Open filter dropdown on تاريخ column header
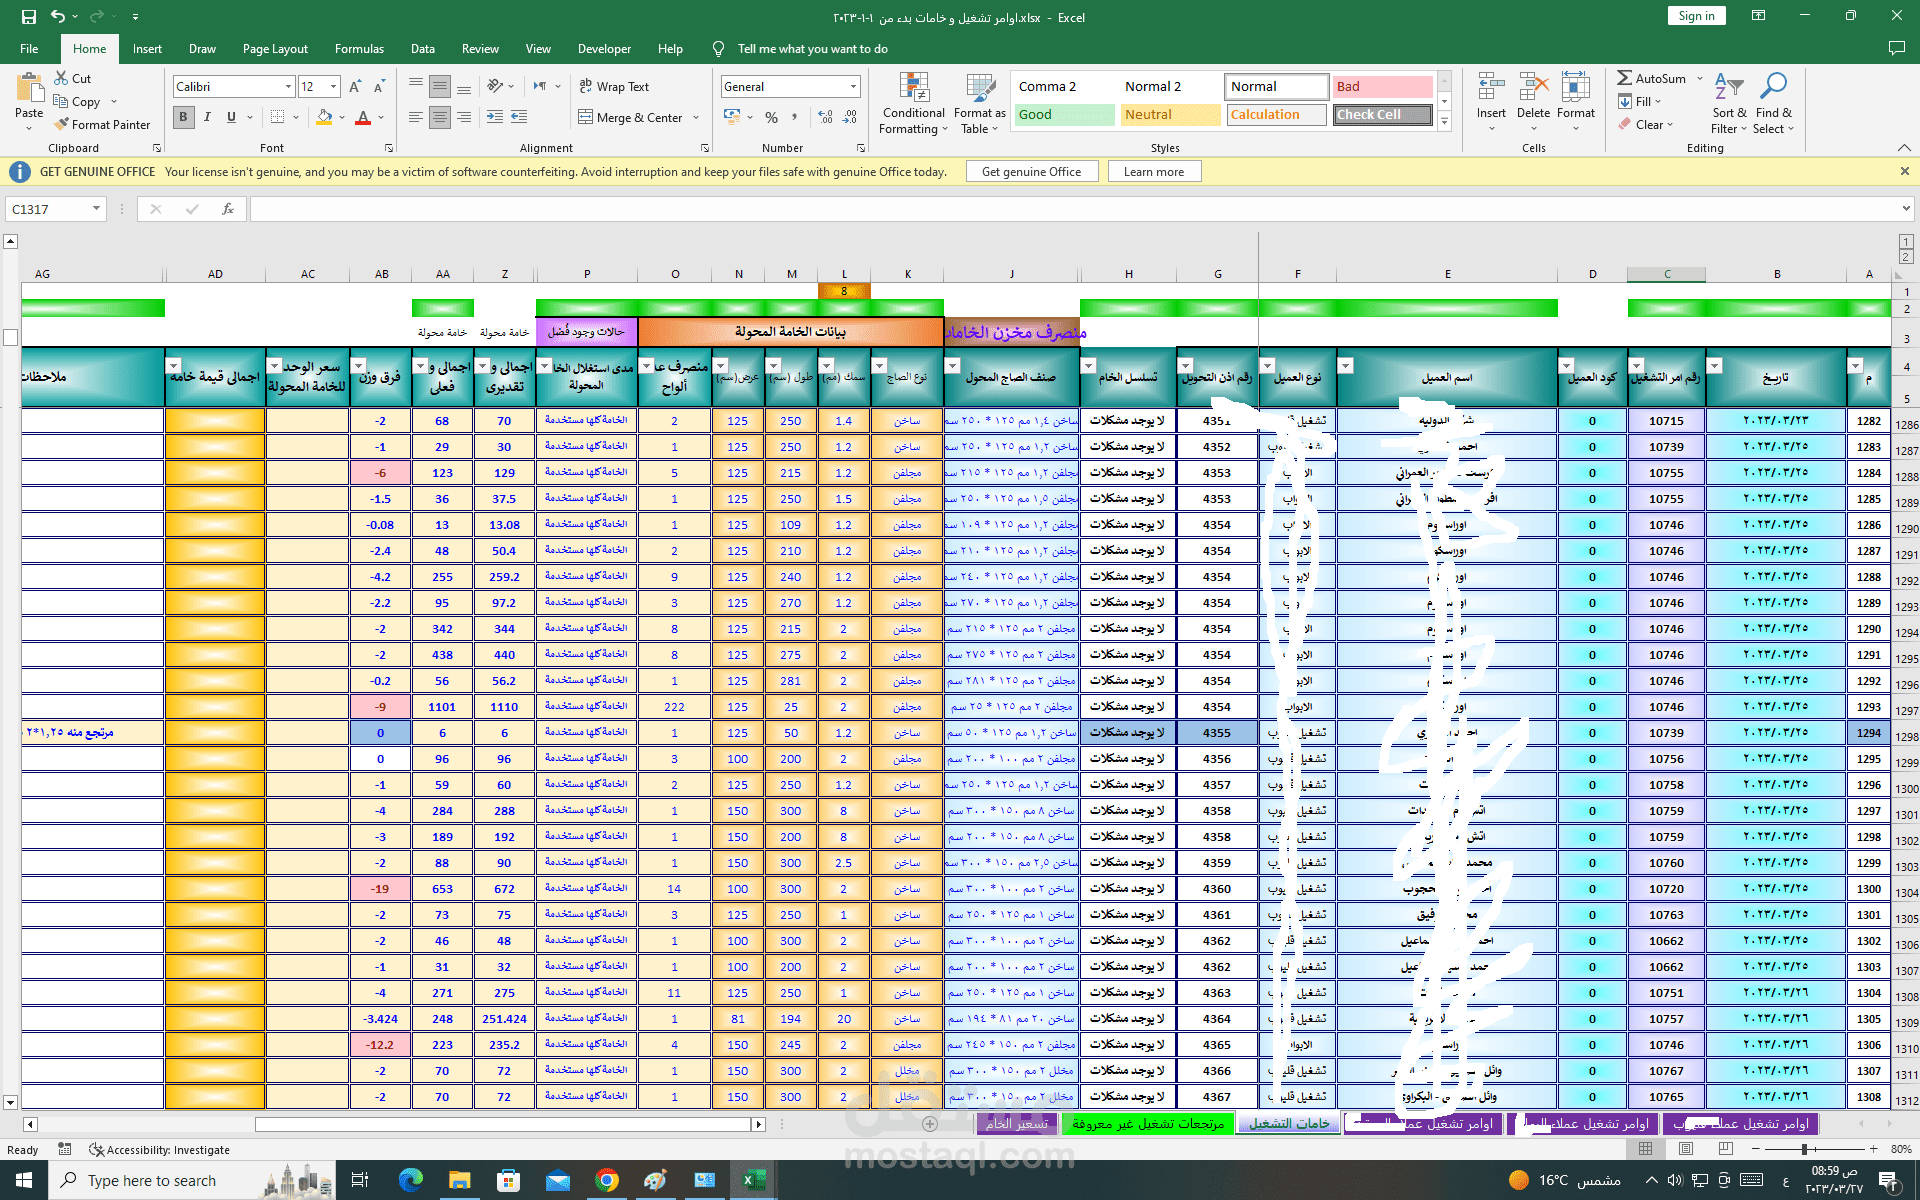This screenshot has height=1200, width=1920. tap(1714, 366)
